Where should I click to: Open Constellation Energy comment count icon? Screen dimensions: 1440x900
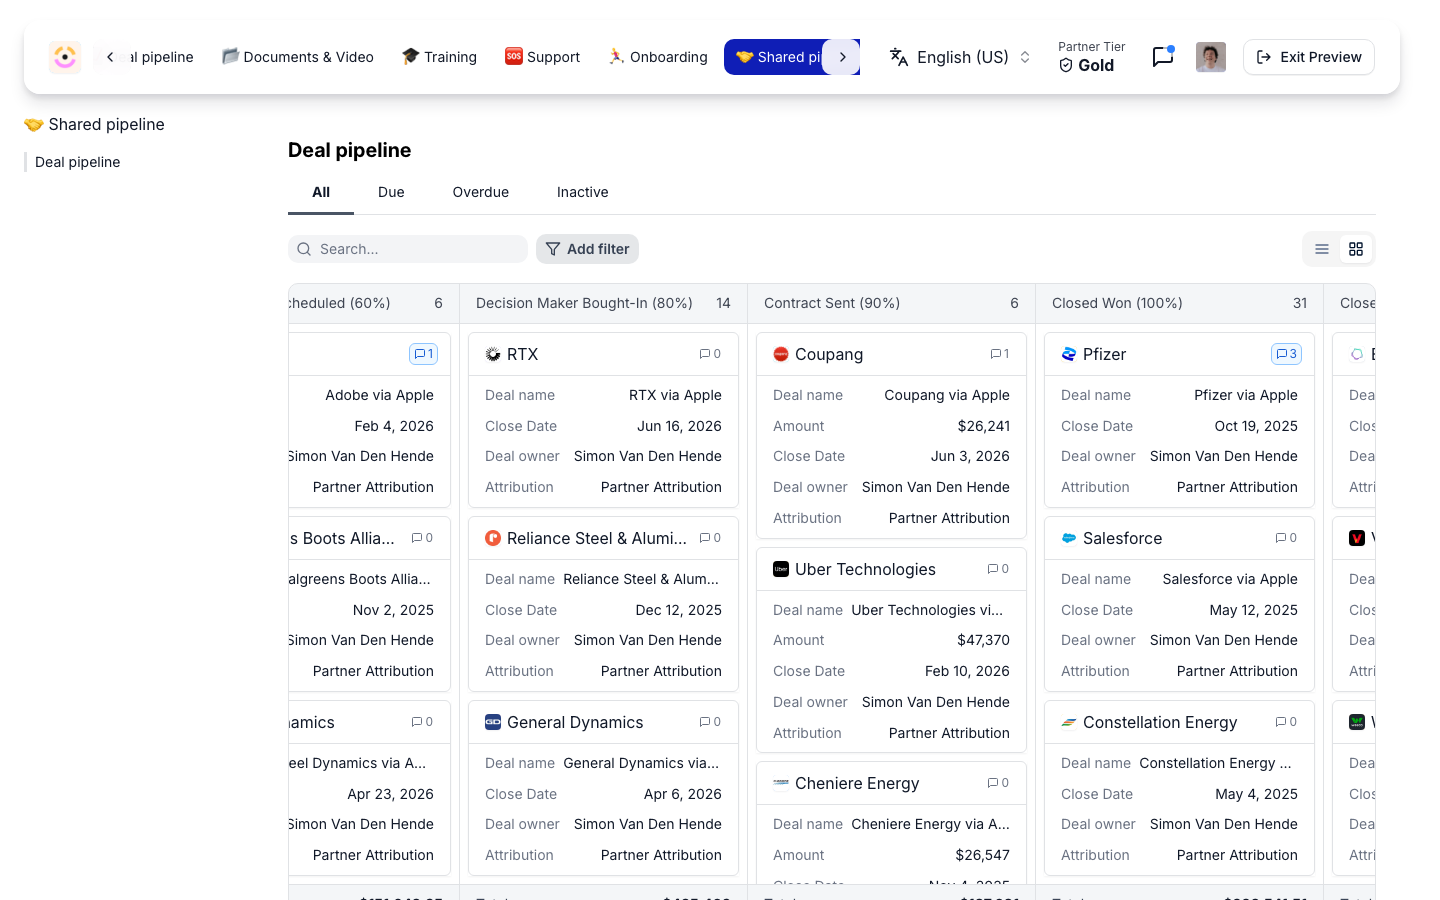(1286, 722)
